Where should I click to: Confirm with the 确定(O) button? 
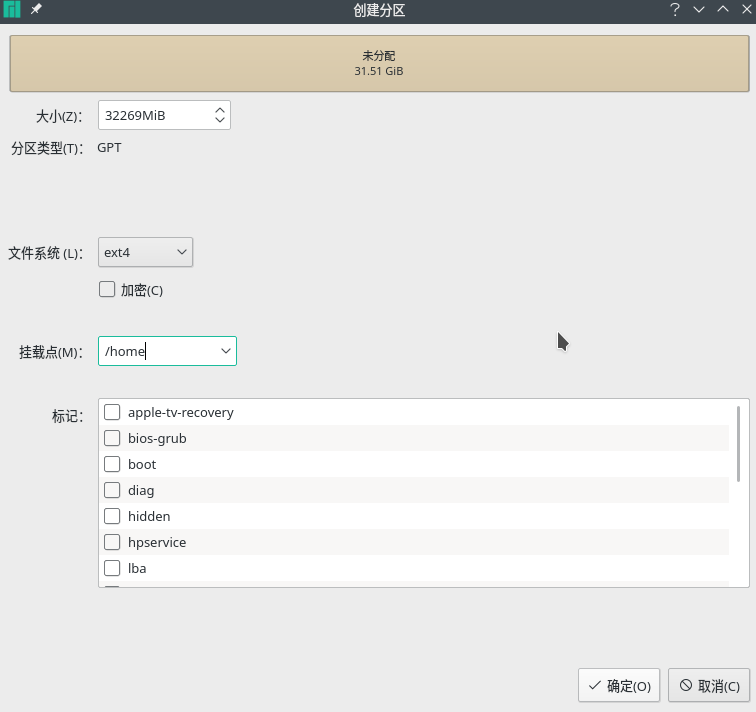(619, 685)
